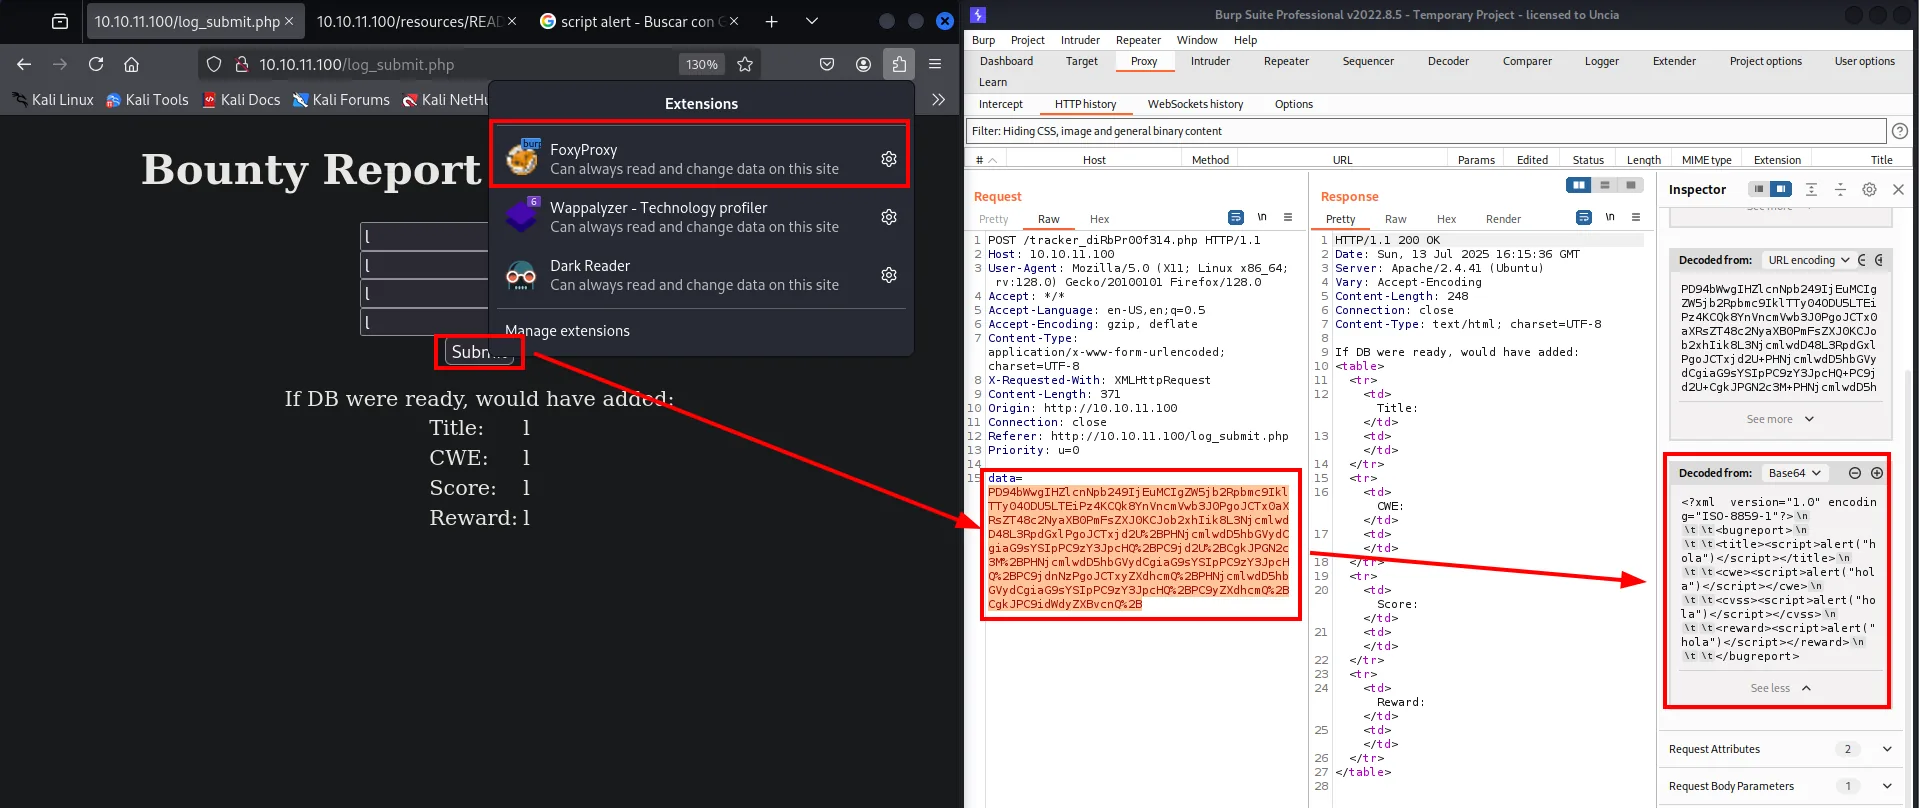Add decoding step in Base64 section
The width and height of the screenshot is (1919, 808).
(1877, 473)
